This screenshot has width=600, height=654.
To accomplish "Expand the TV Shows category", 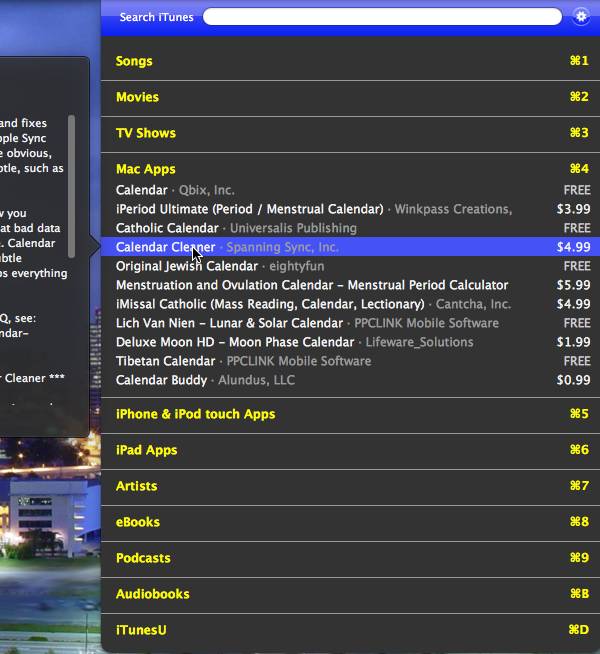I will tap(350, 133).
